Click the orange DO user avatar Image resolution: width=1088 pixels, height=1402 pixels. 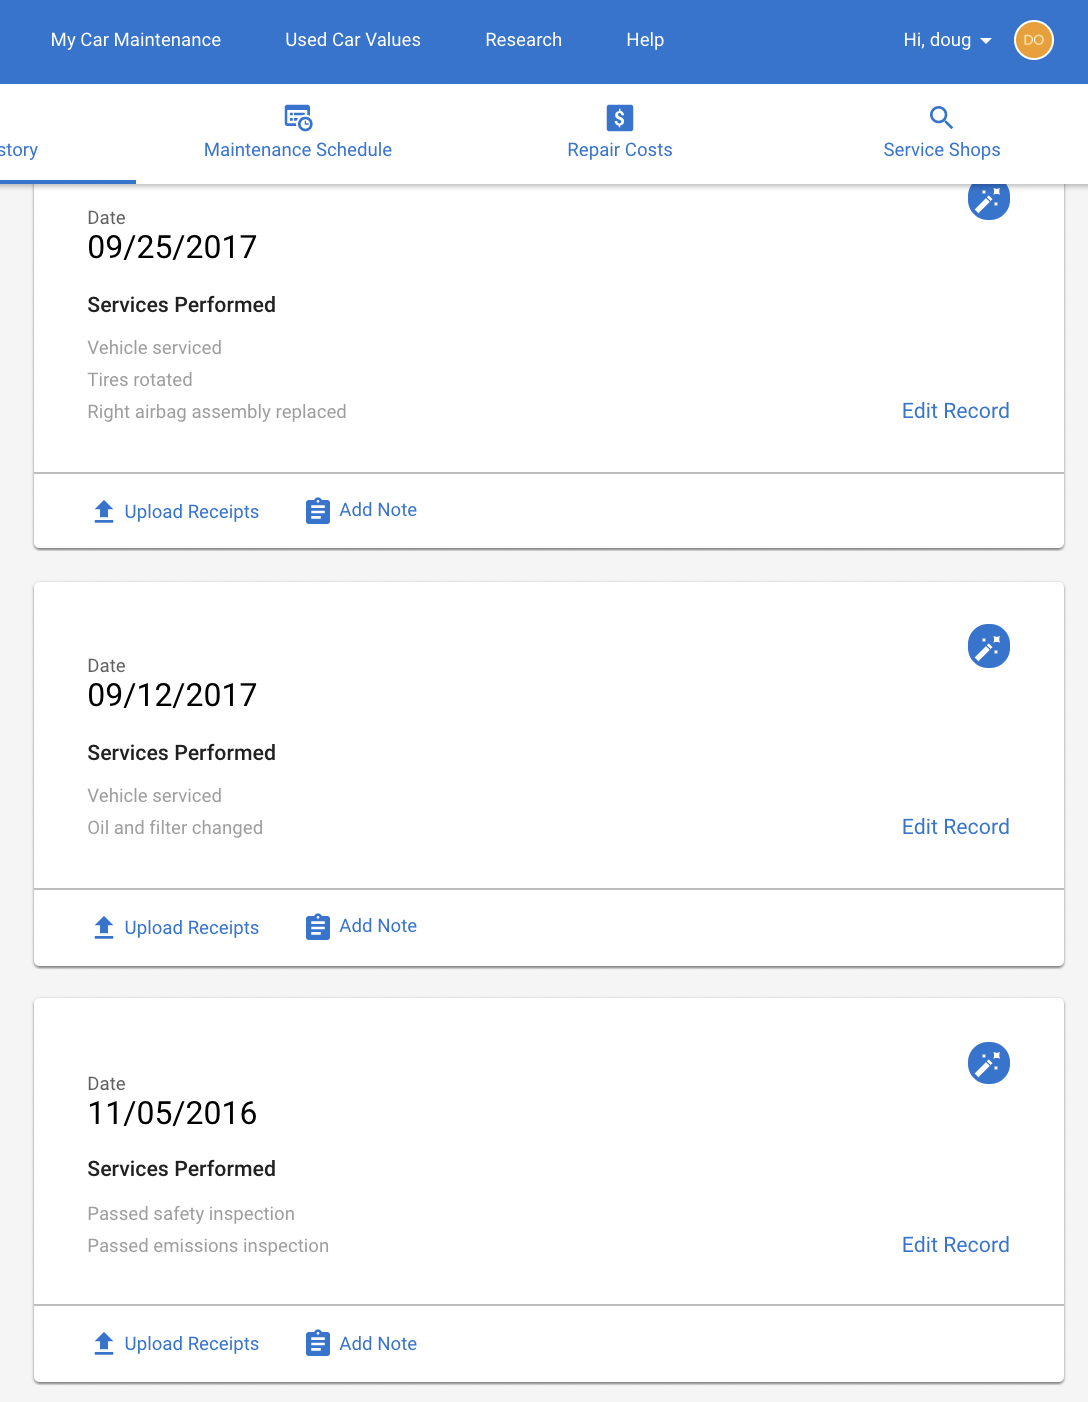(x=1034, y=40)
